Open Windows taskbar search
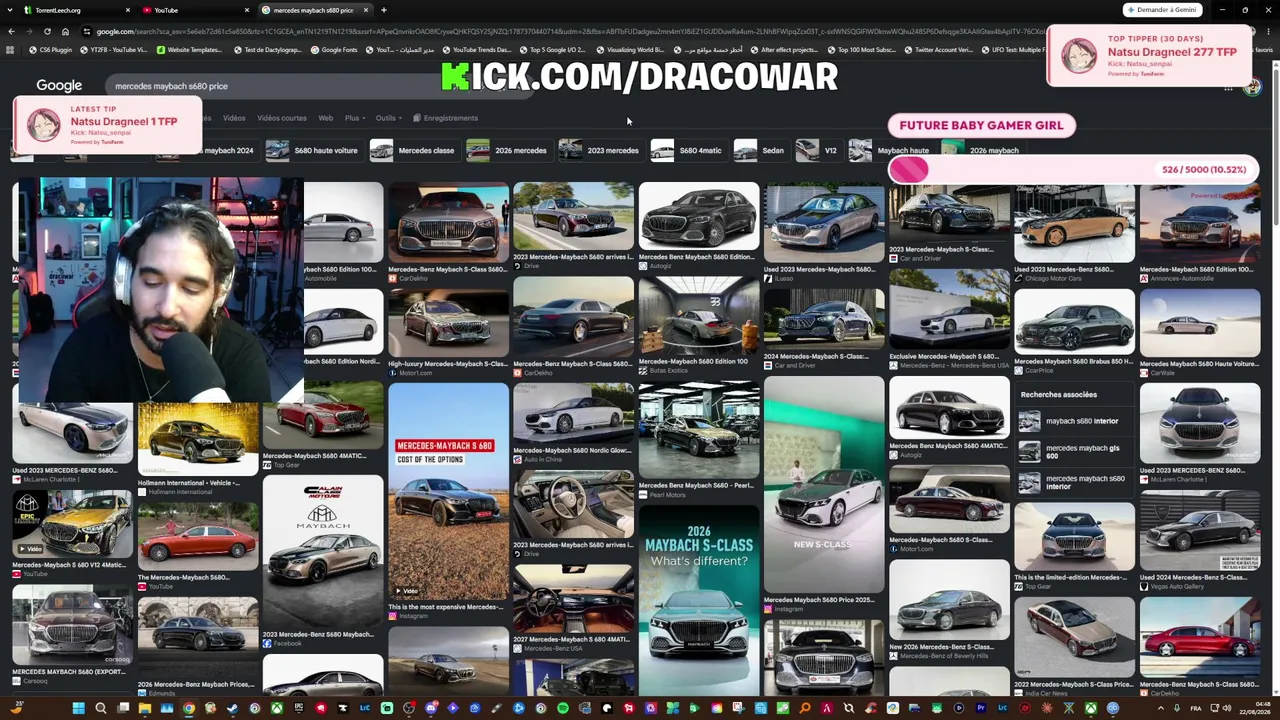This screenshot has height=720, width=1280. coord(100,709)
